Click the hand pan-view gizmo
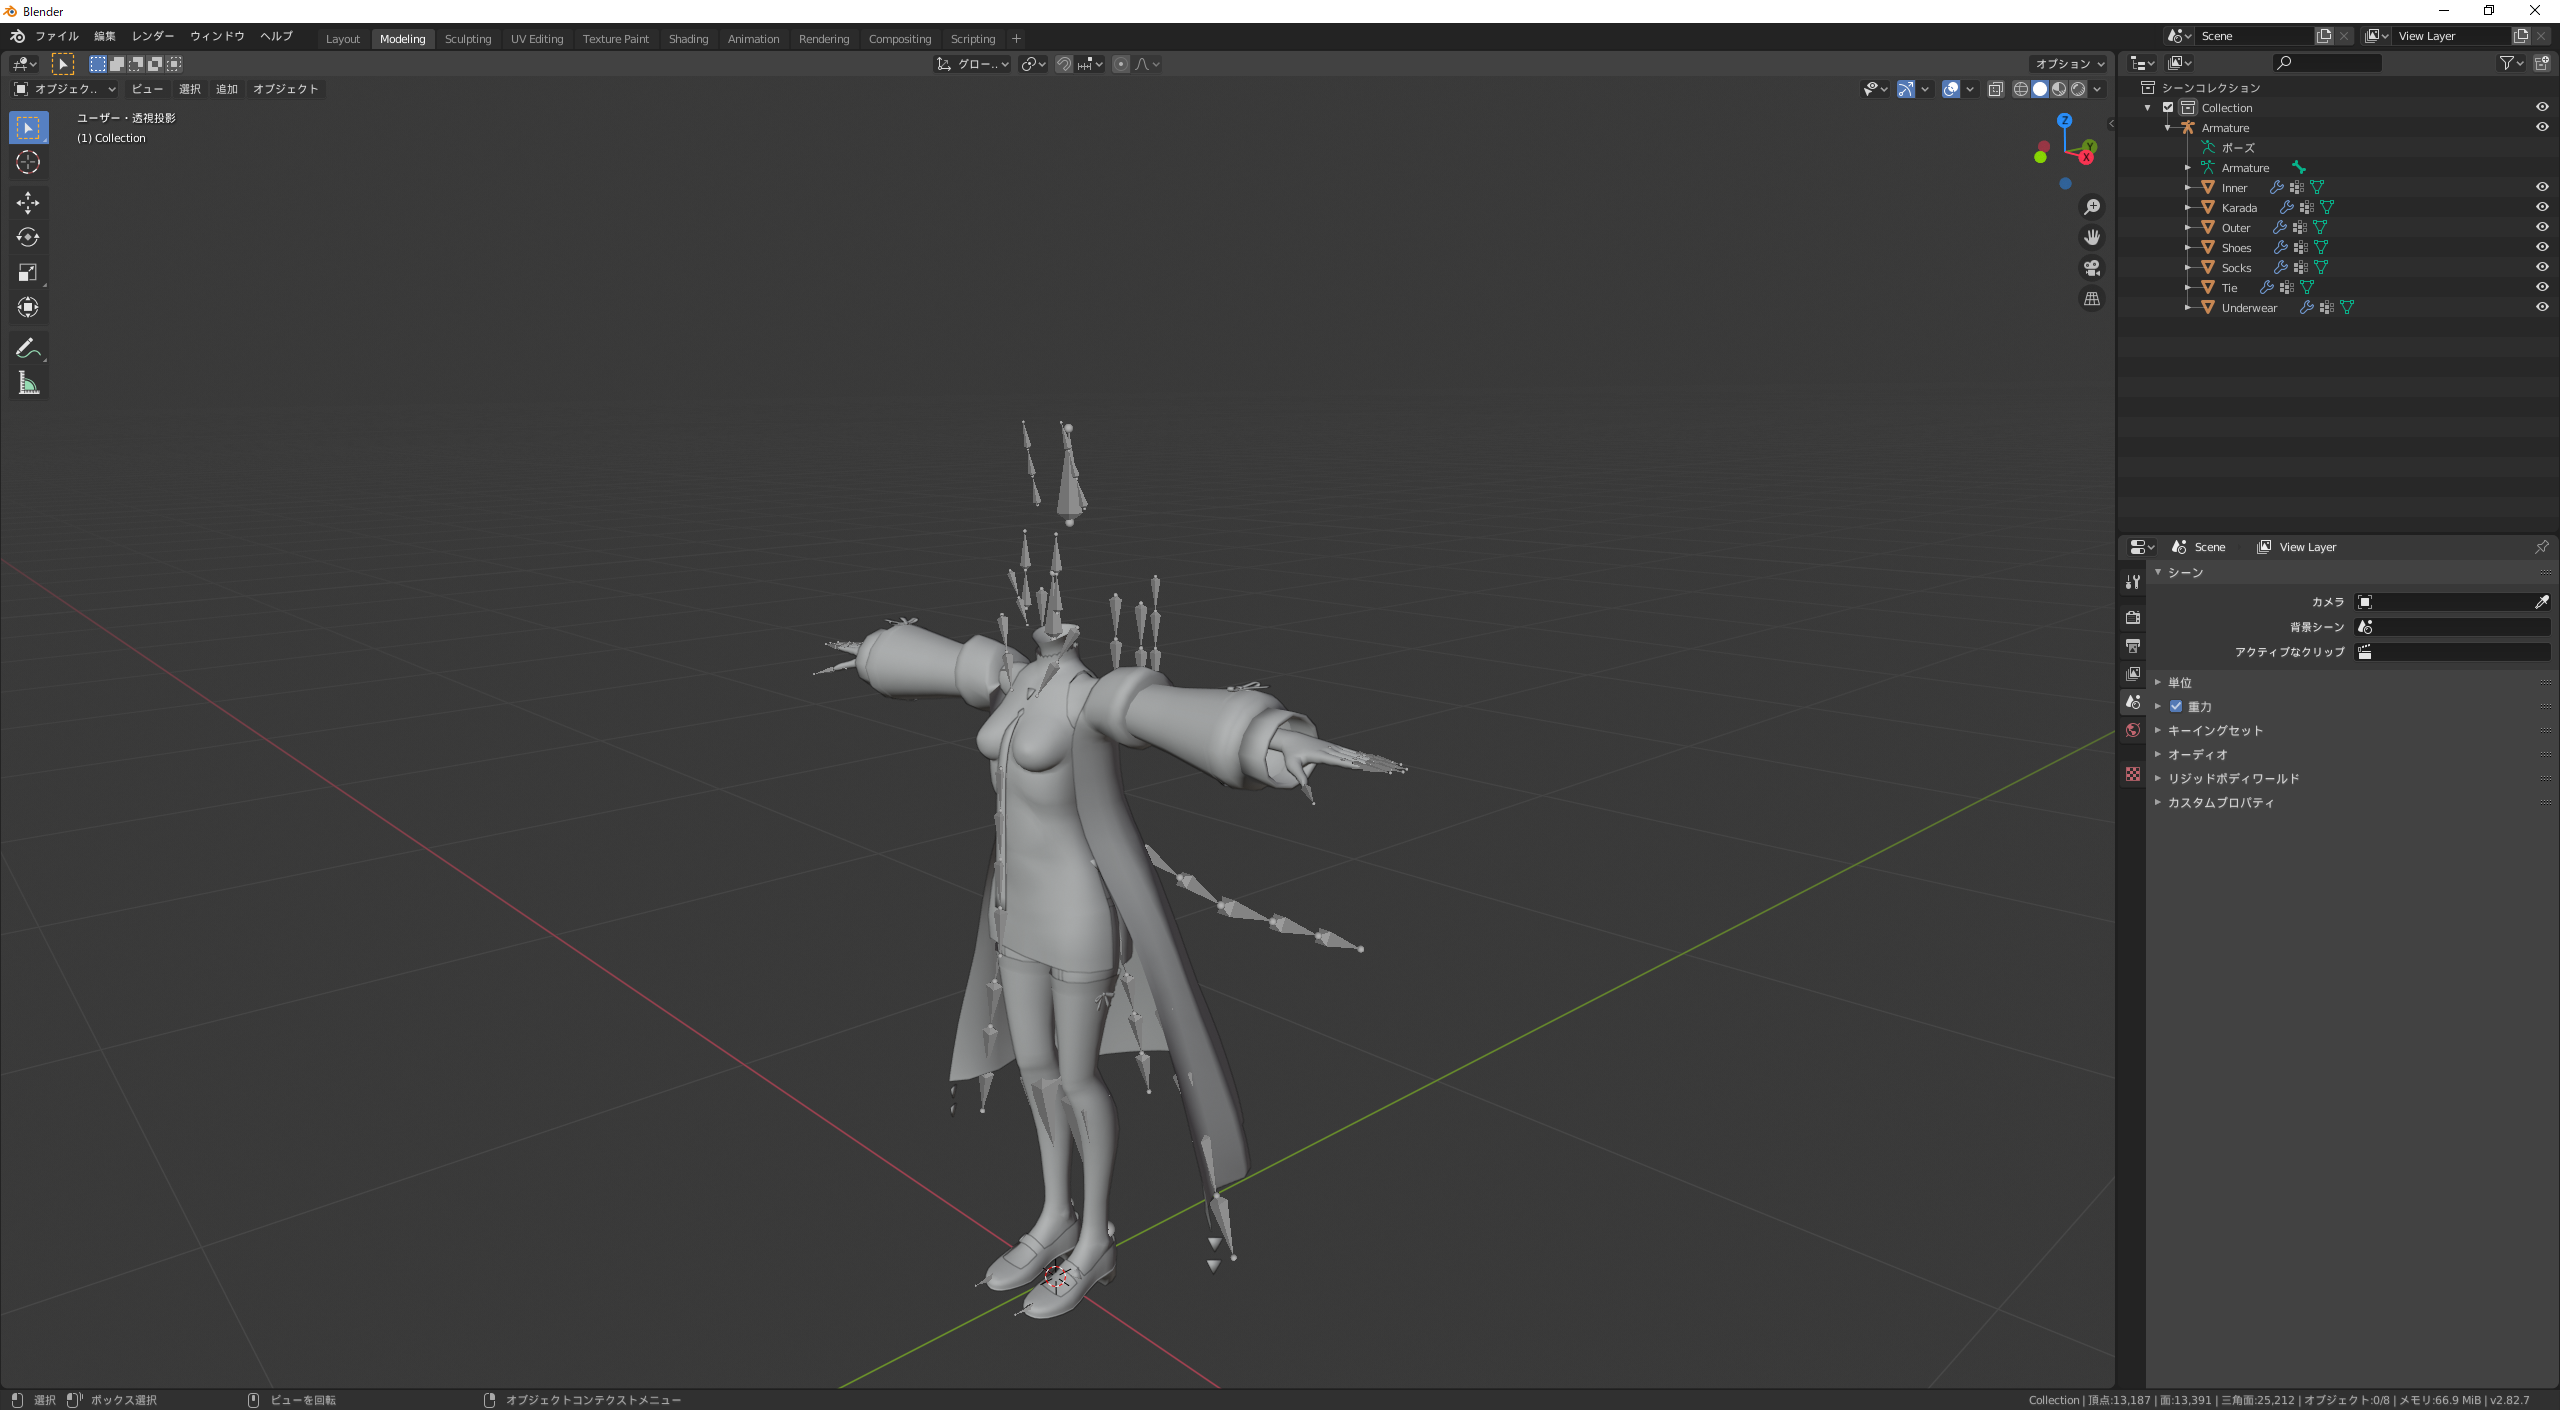2560x1410 pixels. click(x=2091, y=238)
